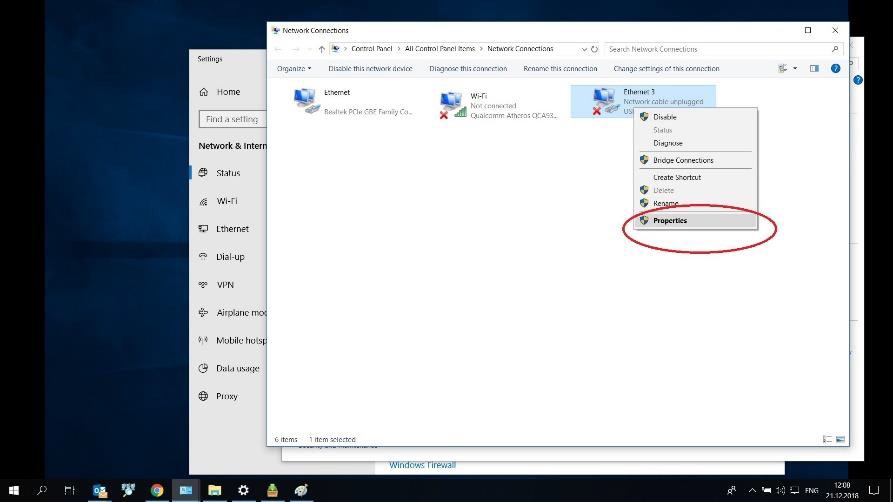Open Settings gear on the taskbar
The width and height of the screenshot is (893, 502).
[243, 490]
